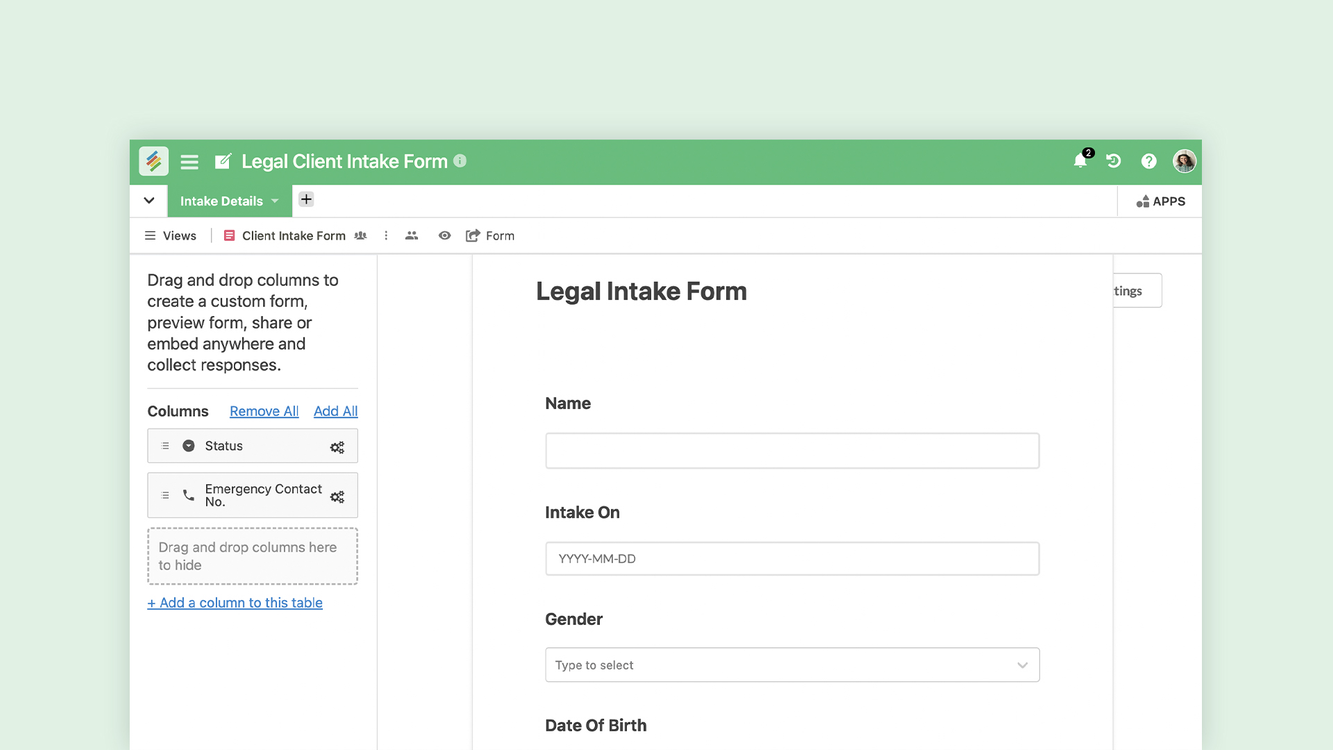Open the revision history icon
The width and height of the screenshot is (1333, 750).
(x=1113, y=161)
